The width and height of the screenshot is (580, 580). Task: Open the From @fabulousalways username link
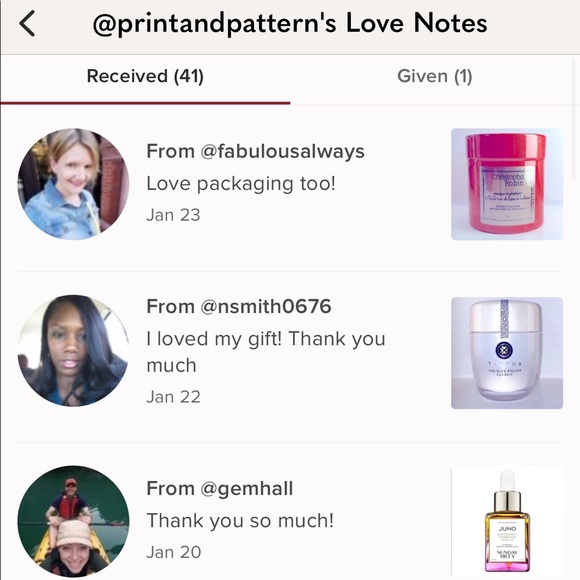255,151
